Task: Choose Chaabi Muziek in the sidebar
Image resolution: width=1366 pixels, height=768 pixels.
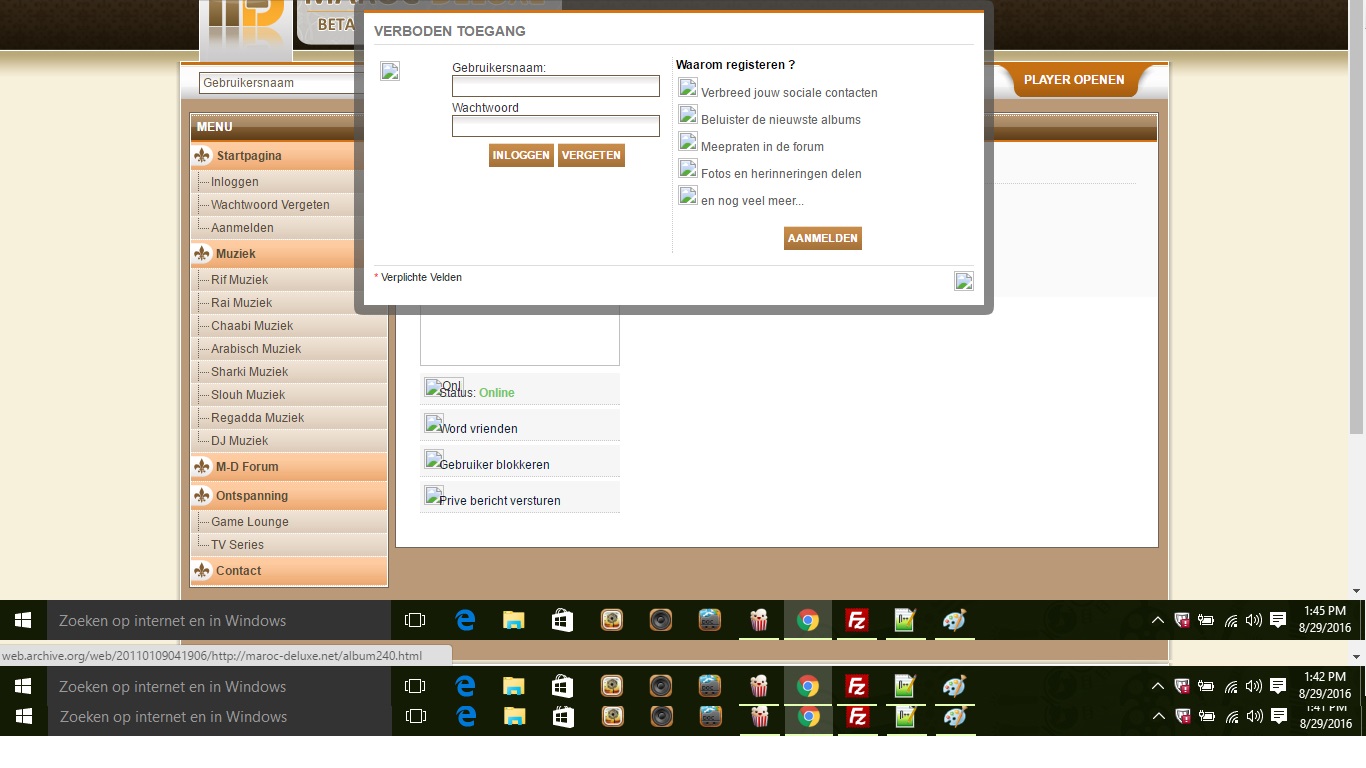Action: click(252, 326)
